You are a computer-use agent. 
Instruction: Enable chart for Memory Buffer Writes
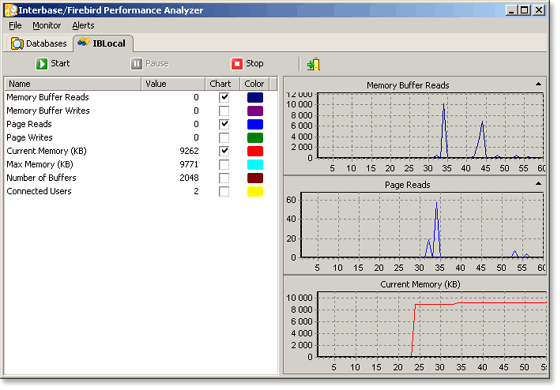click(224, 111)
